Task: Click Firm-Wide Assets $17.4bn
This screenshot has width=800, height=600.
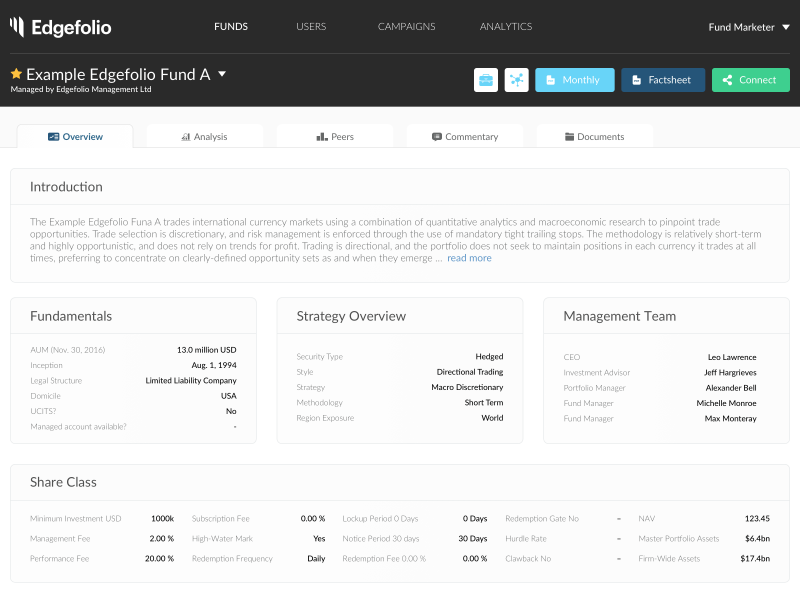Action: click(x=755, y=559)
